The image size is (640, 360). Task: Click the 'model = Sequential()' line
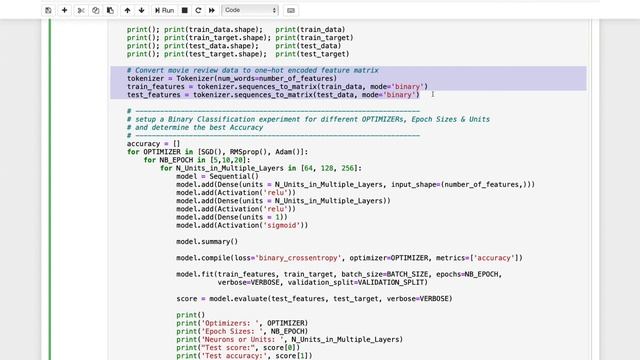point(218,176)
